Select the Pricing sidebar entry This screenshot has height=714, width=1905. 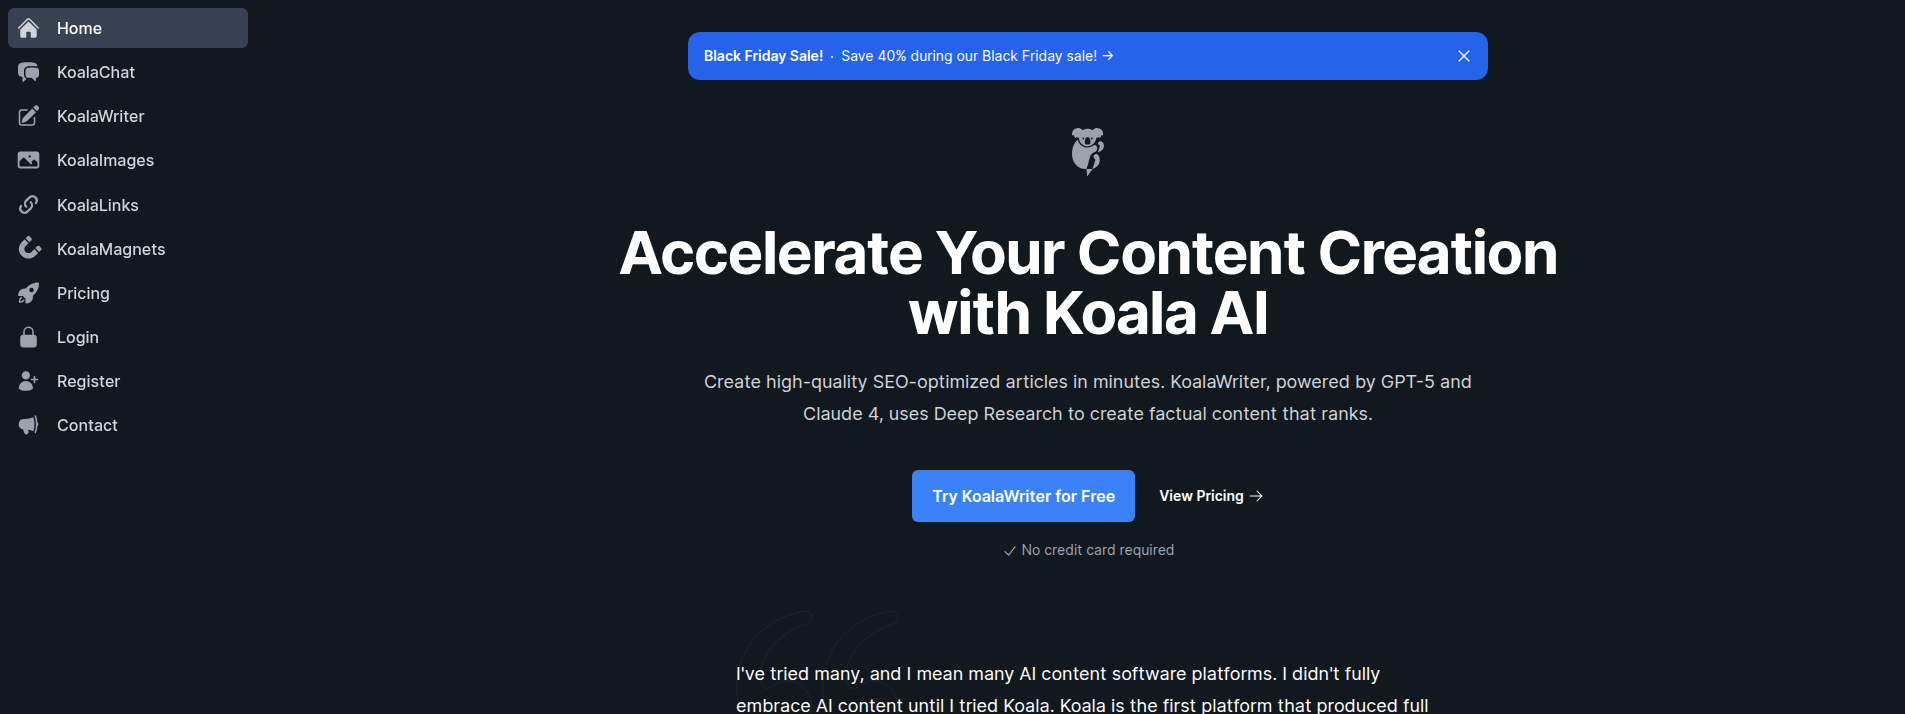pyautogui.click(x=83, y=292)
